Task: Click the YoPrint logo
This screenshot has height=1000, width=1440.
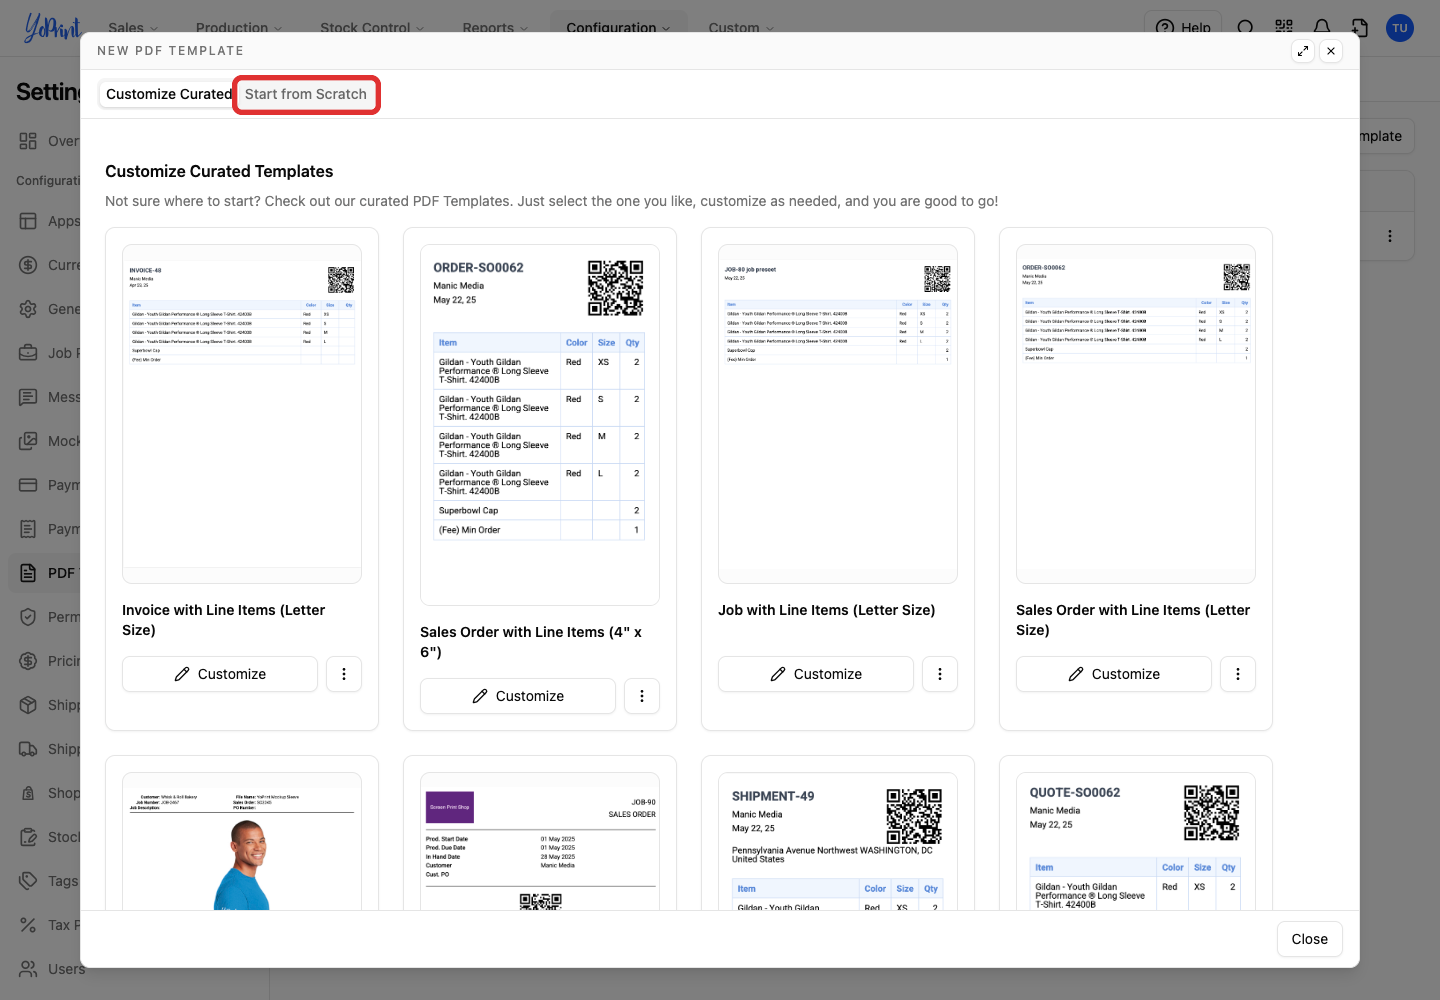Action: point(52,28)
